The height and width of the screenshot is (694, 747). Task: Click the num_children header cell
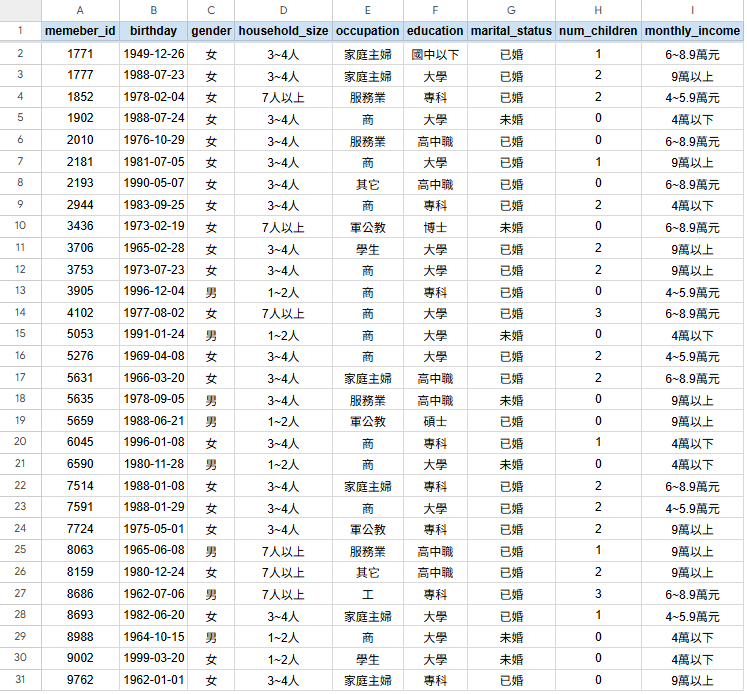click(598, 31)
